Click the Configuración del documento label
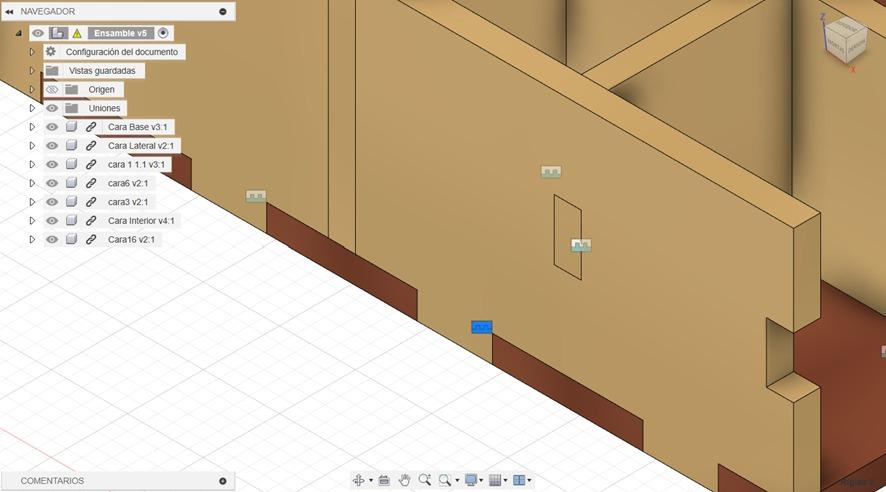The image size is (886, 492). pyautogui.click(x=122, y=52)
